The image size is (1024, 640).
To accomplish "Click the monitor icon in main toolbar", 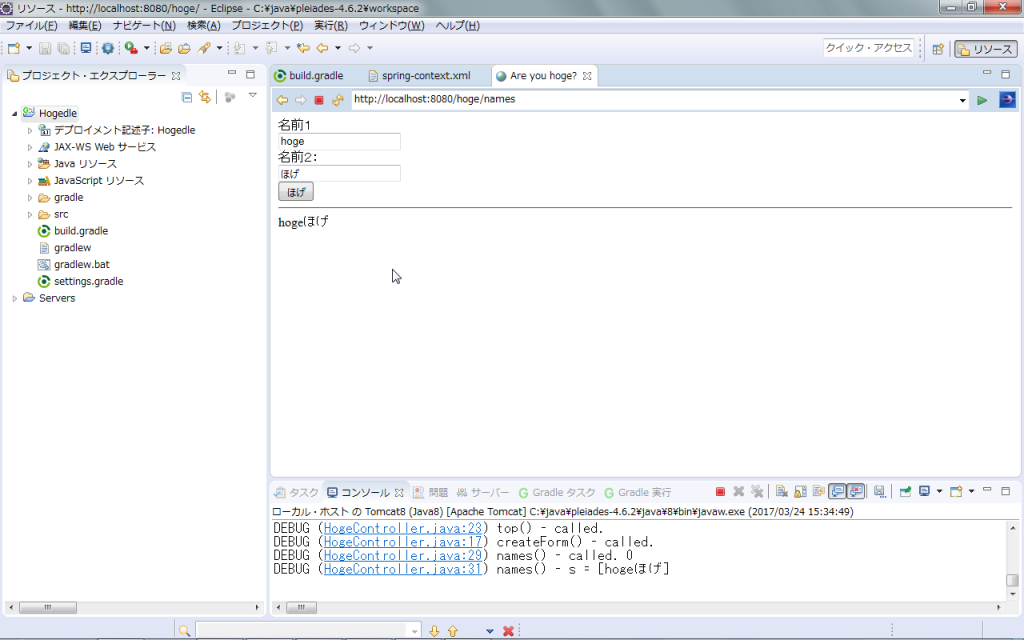I will point(86,48).
